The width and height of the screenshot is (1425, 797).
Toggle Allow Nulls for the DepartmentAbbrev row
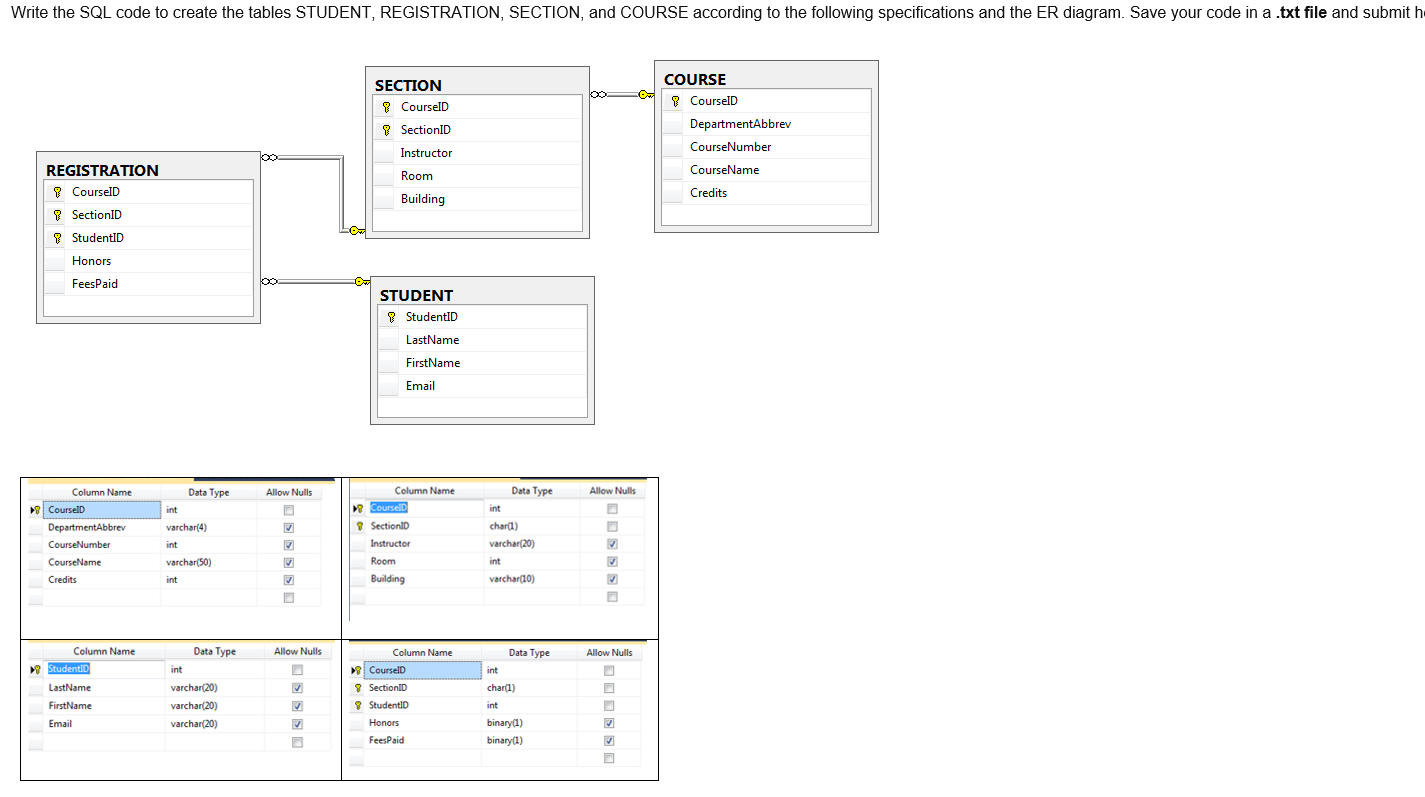pyautogui.click(x=288, y=528)
